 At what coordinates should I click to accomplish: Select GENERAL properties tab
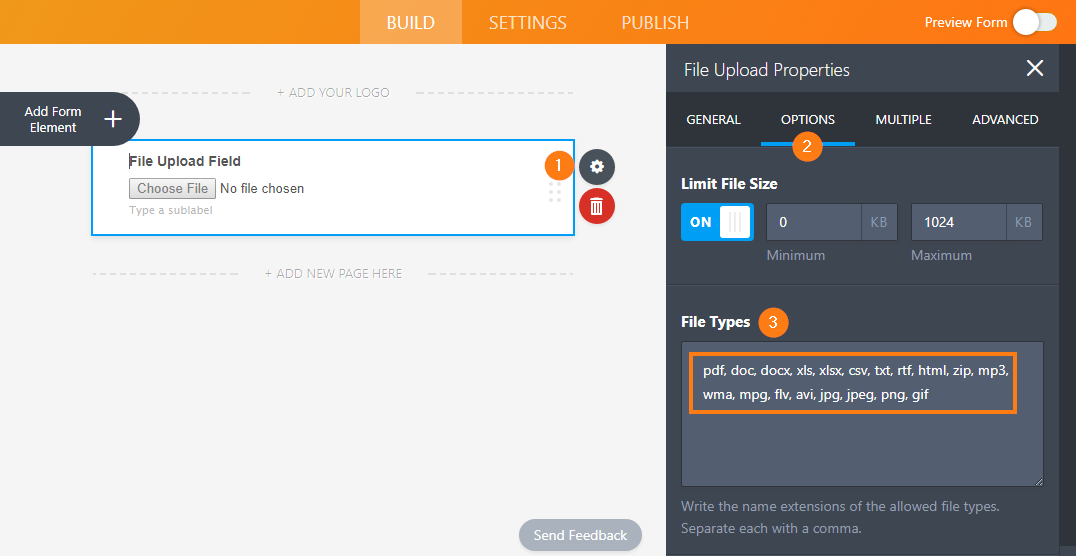click(713, 120)
